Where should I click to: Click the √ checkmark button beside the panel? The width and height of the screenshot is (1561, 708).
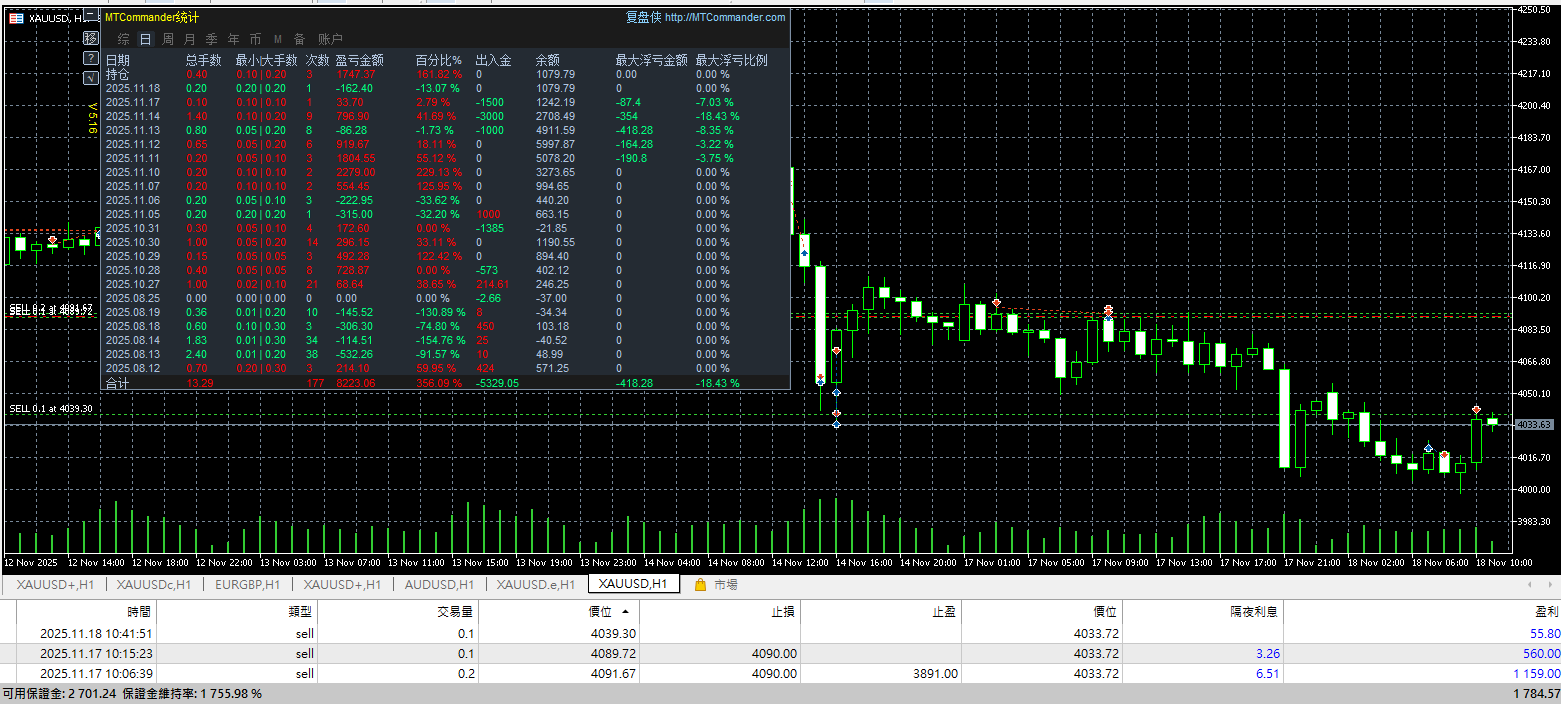(91, 80)
